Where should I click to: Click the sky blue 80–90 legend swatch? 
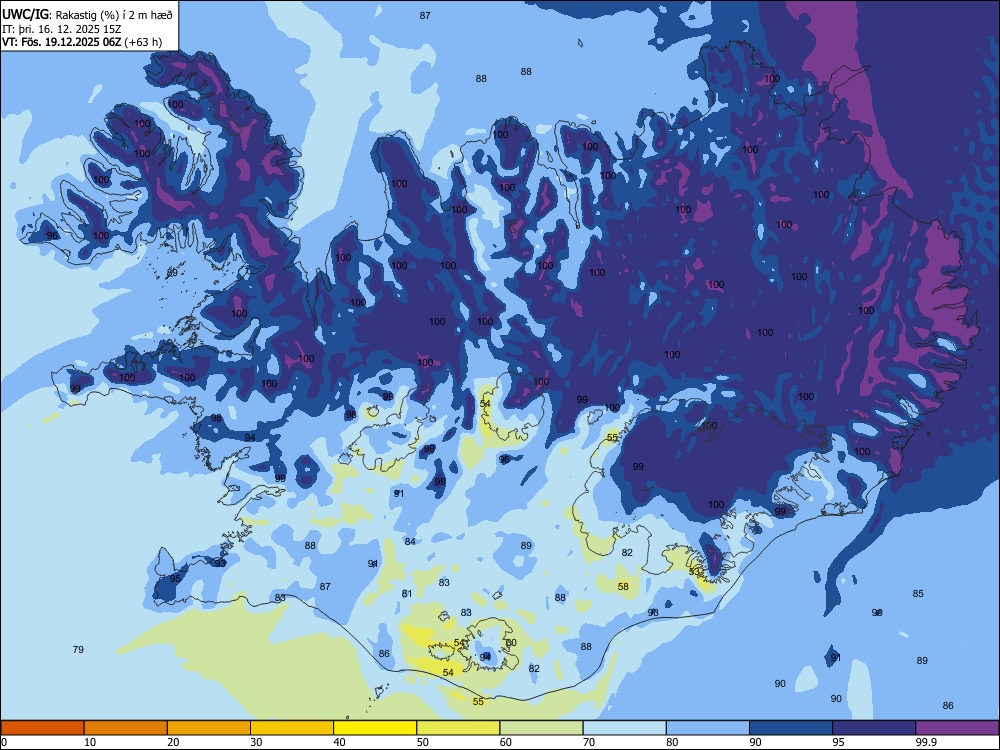(708, 728)
